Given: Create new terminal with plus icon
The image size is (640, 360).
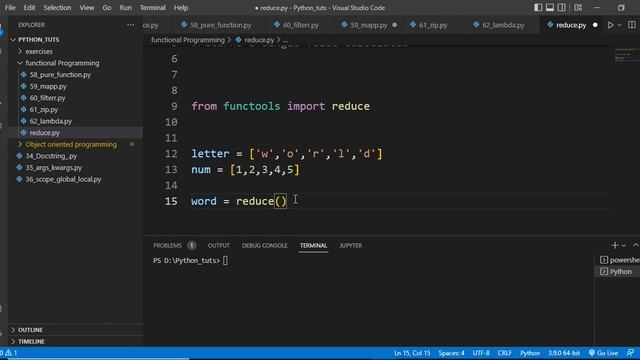Looking at the screenshot, I should click(615, 245).
